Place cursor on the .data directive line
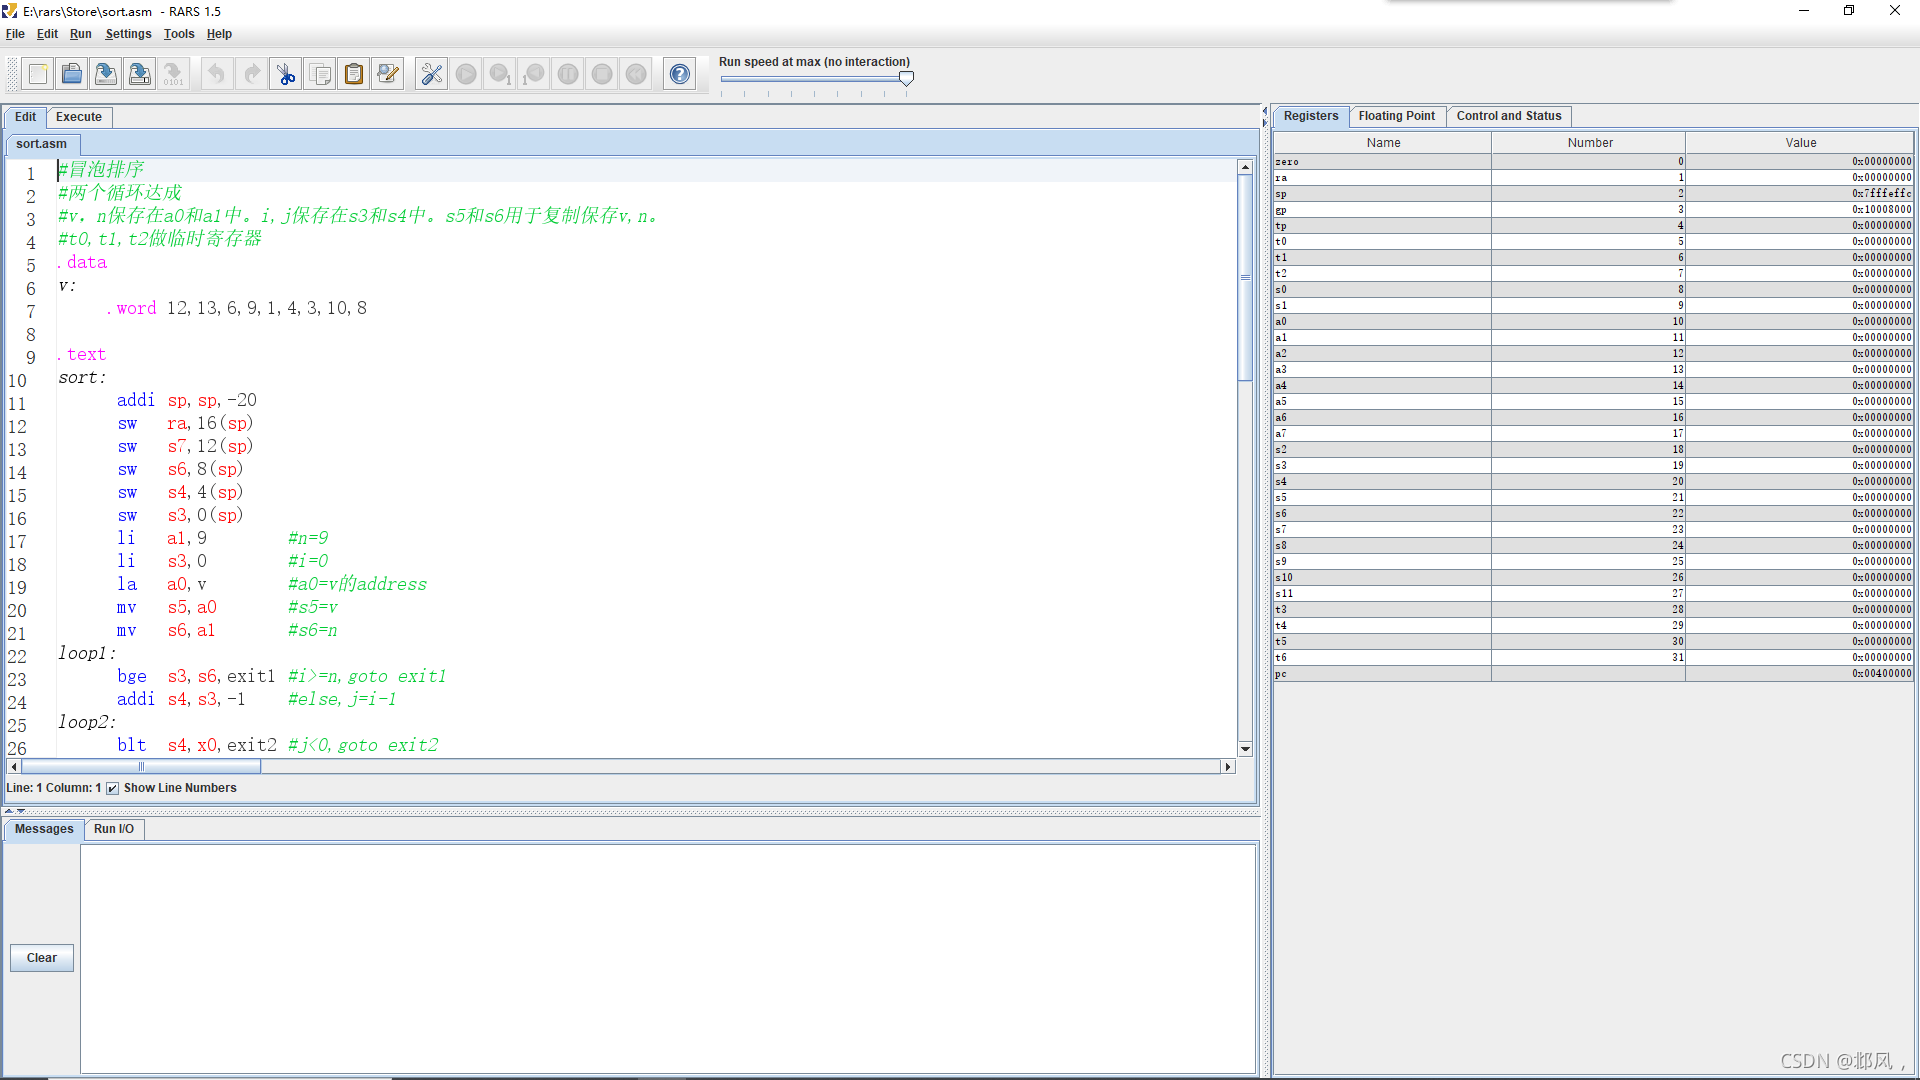The height and width of the screenshot is (1080, 1920). coord(82,262)
